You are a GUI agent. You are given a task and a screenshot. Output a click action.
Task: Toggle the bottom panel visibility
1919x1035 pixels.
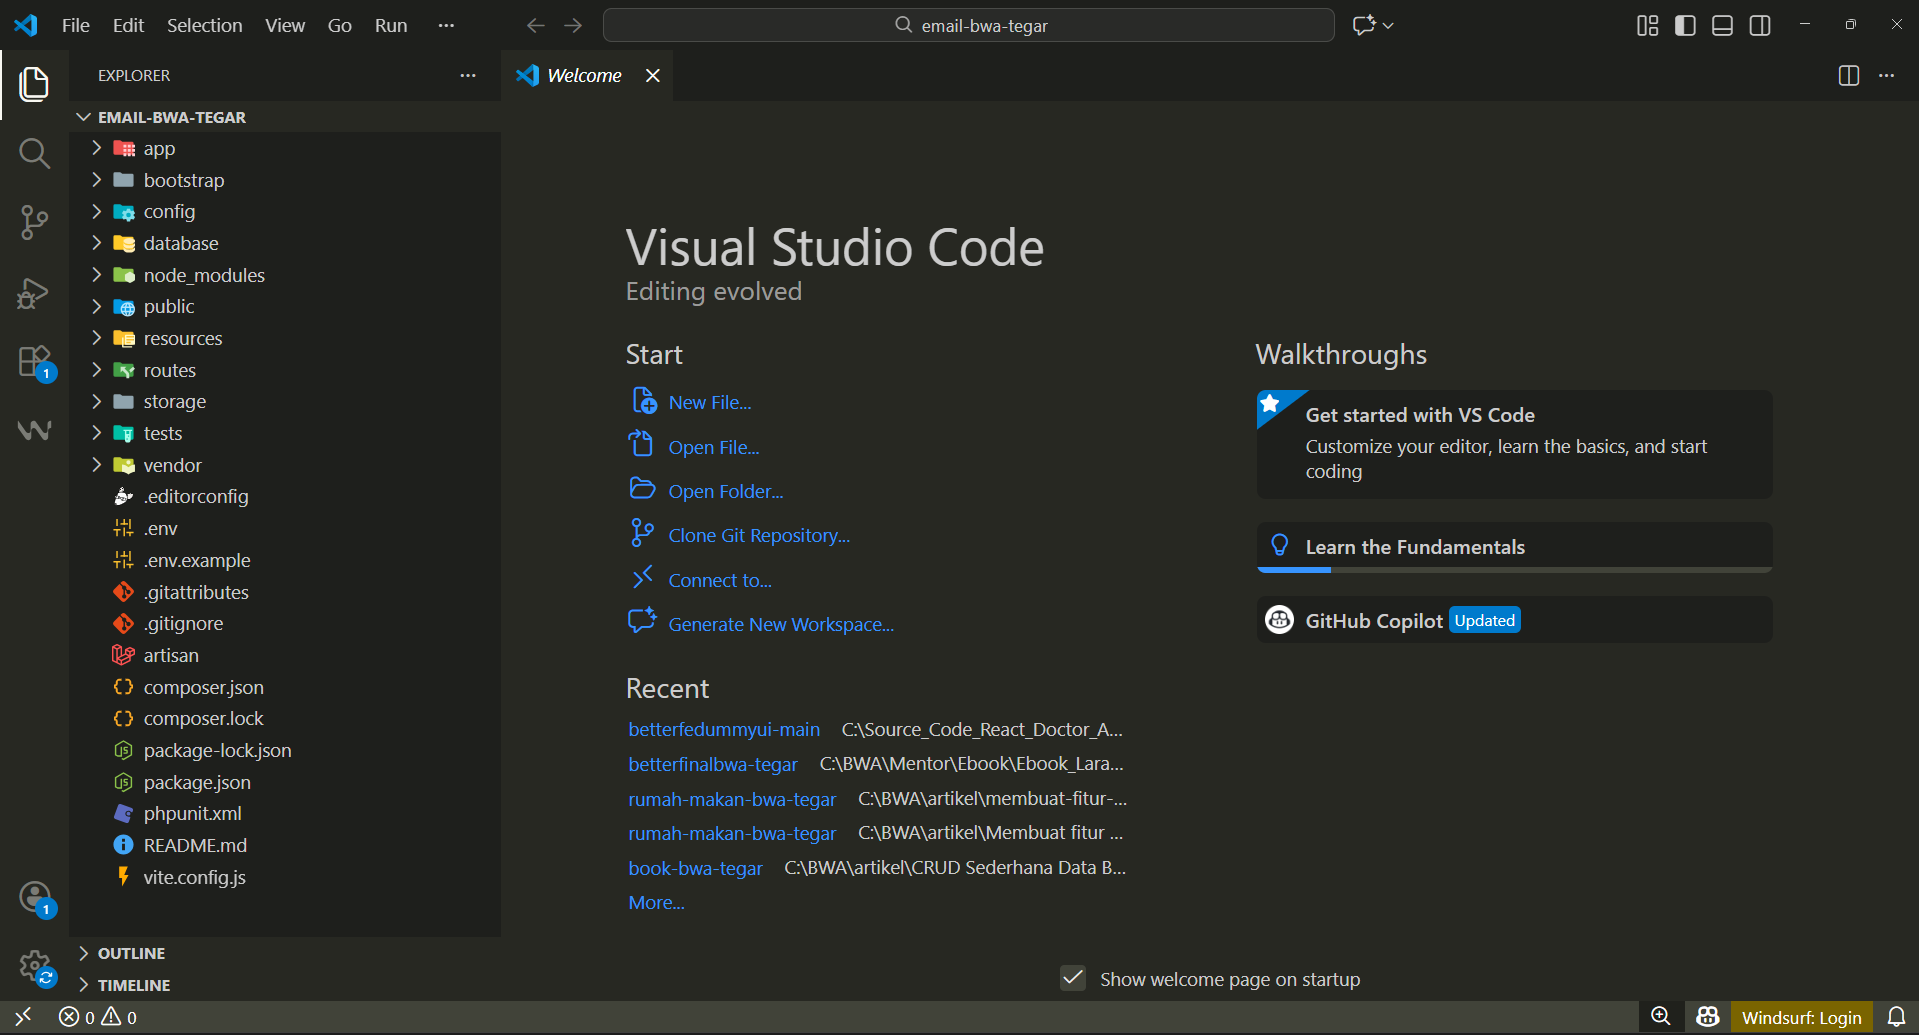point(1722,25)
